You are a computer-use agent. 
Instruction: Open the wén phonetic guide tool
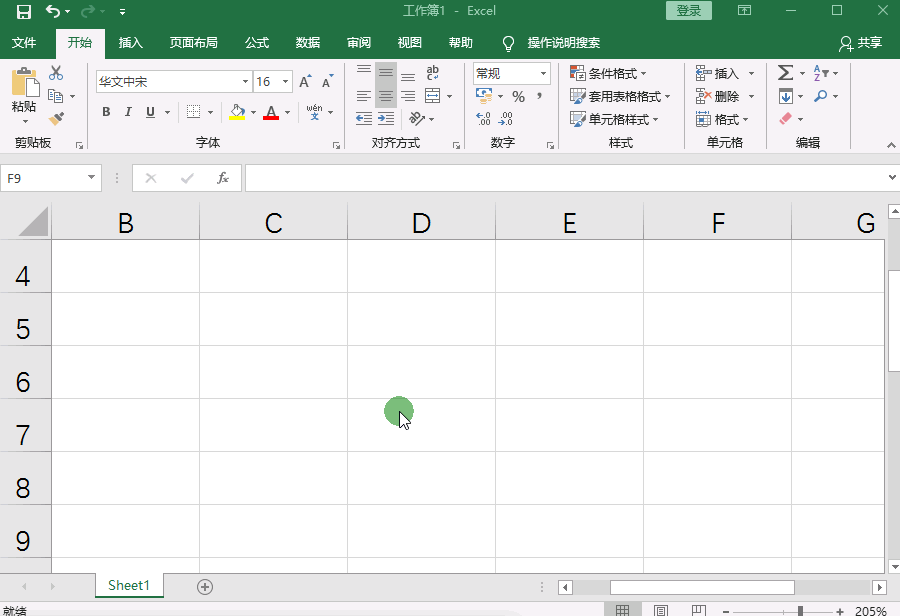pos(315,112)
